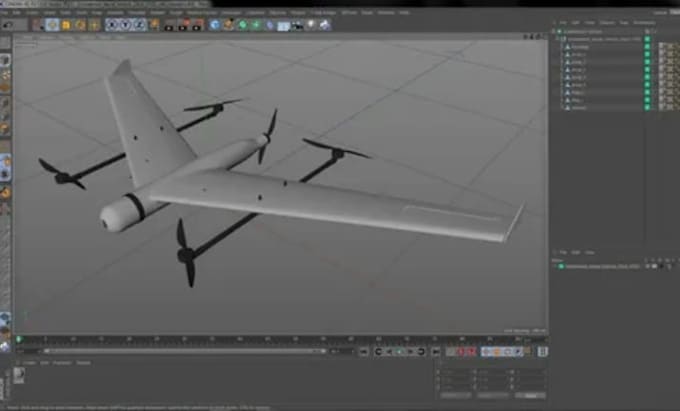Open the Camera object icon
This screenshot has height=411, width=680.
pyautogui.click(x=298, y=26)
